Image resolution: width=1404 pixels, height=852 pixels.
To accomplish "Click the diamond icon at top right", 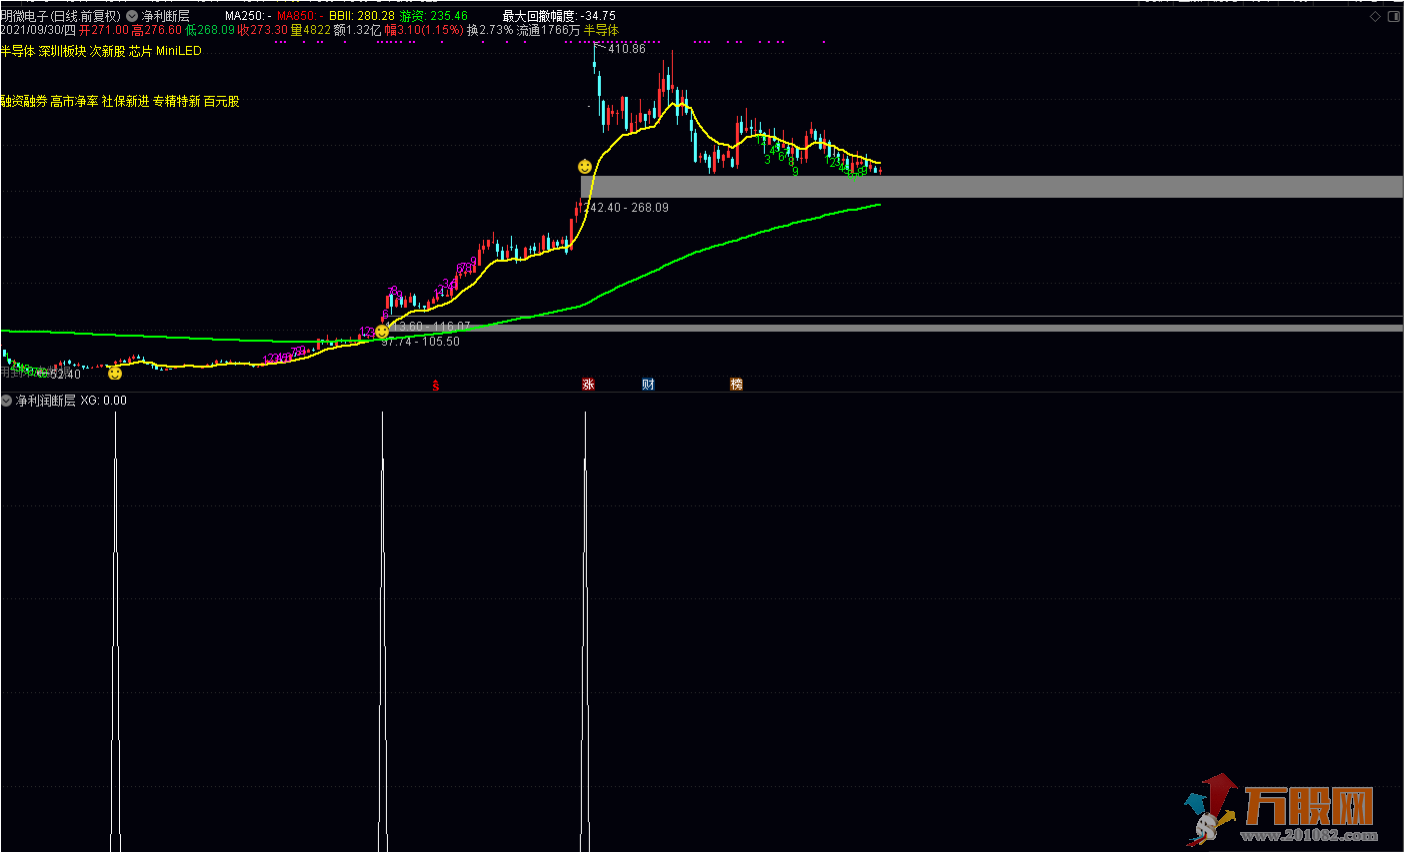I will coord(1376,17).
